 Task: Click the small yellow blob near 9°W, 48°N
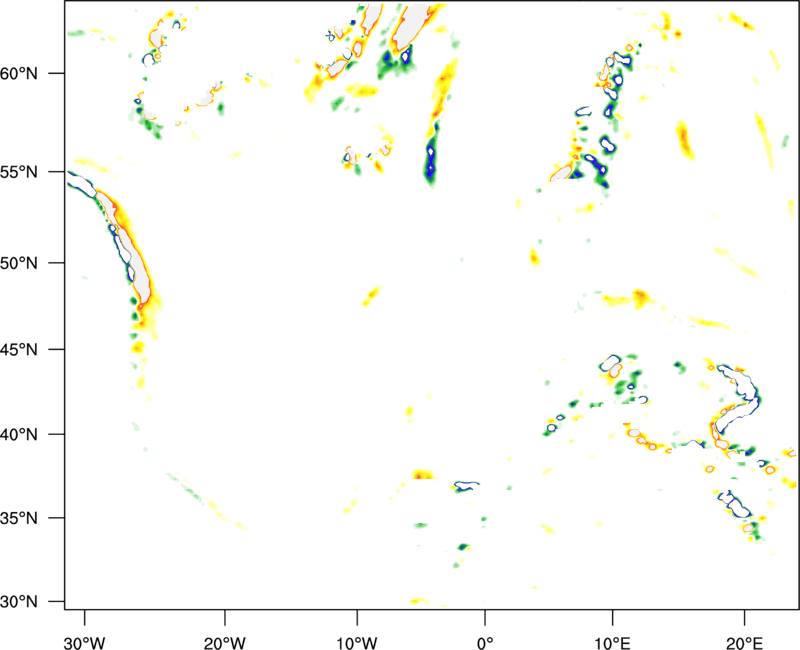pos(374,294)
